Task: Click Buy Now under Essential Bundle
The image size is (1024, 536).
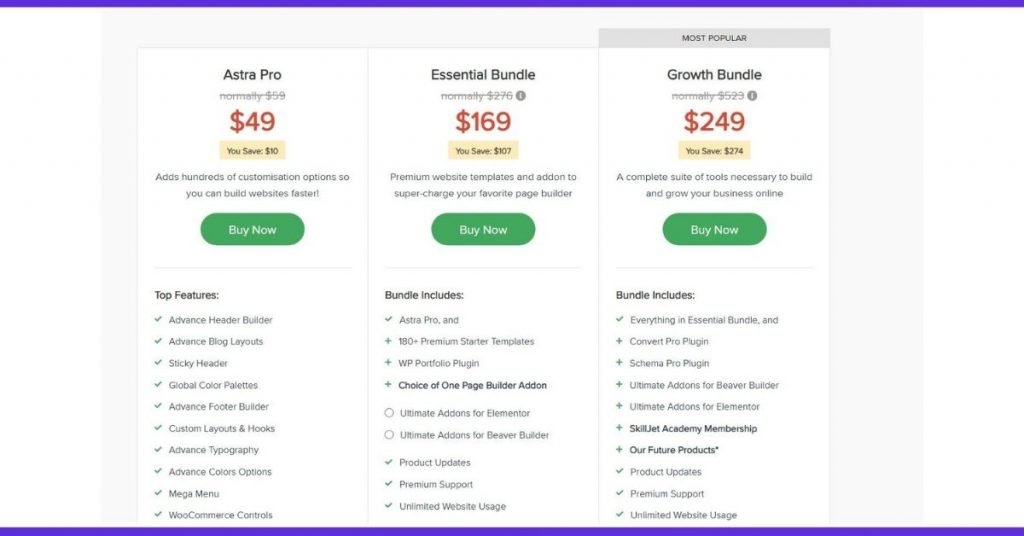Action: click(x=483, y=229)
